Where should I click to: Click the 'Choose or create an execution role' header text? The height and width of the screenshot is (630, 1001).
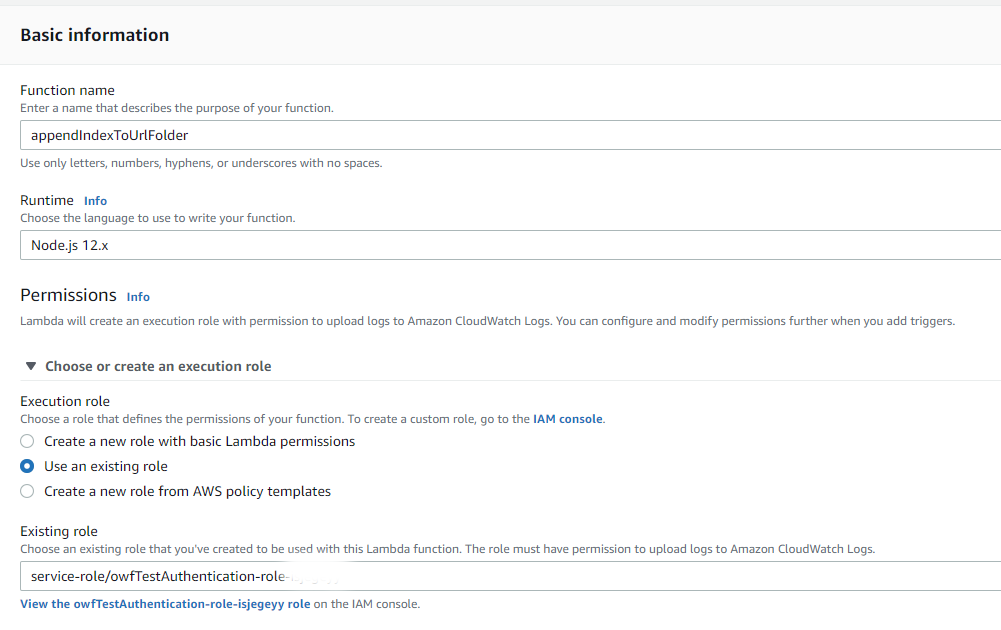158,367
